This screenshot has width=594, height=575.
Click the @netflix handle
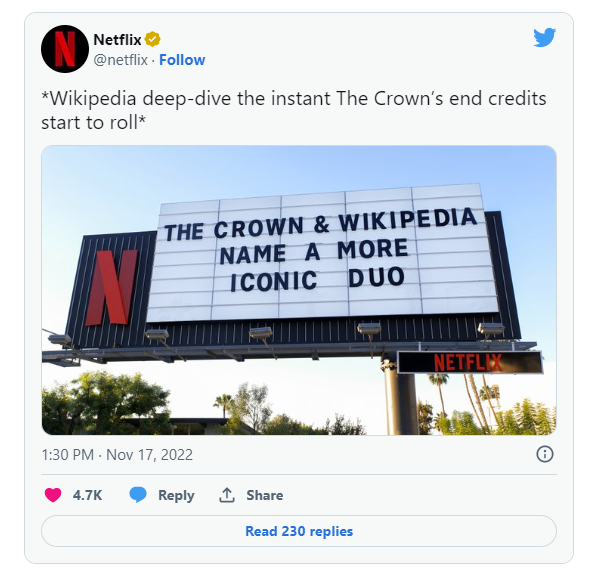(120, 60)
